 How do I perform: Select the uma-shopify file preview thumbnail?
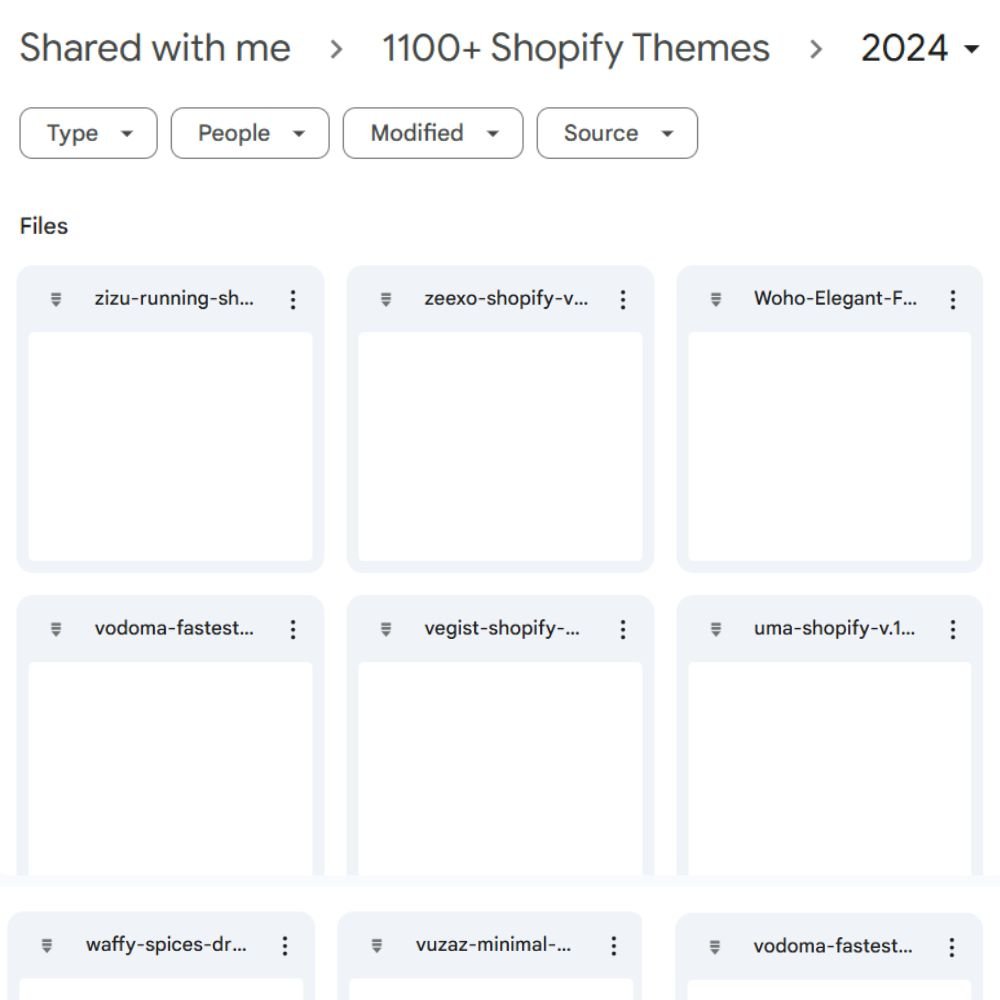[829, 765]
